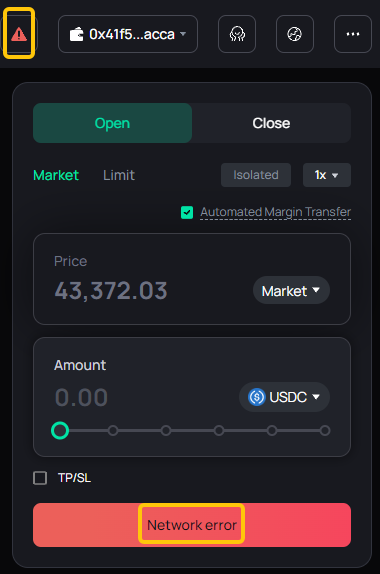The width and height of the screenshot is (380, 574).
Task: Click the Isolated margin mode button
Action: 256,175
